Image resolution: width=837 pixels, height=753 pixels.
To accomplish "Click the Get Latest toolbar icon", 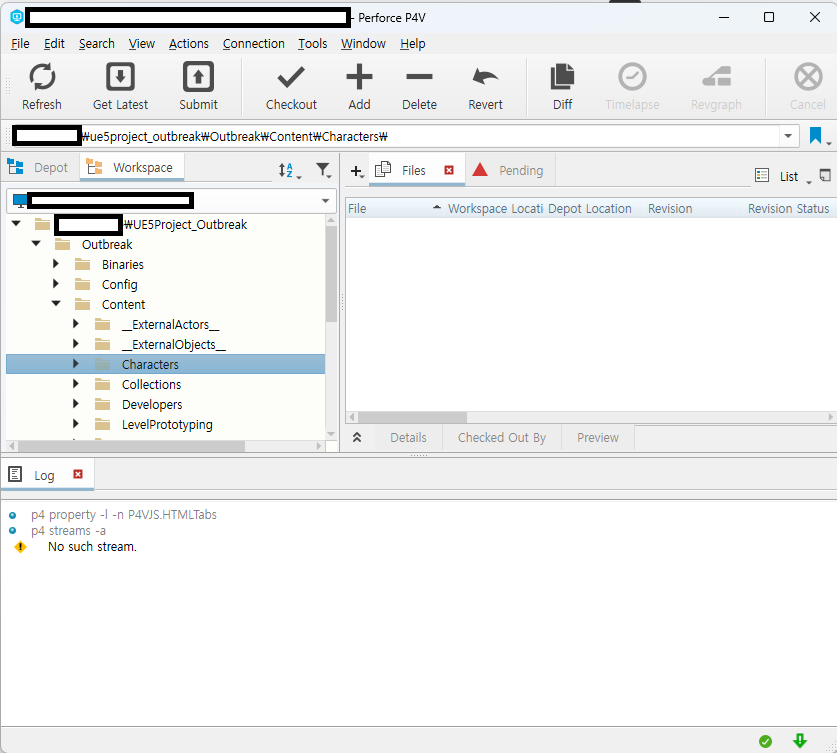I will [x=120, y=77].
